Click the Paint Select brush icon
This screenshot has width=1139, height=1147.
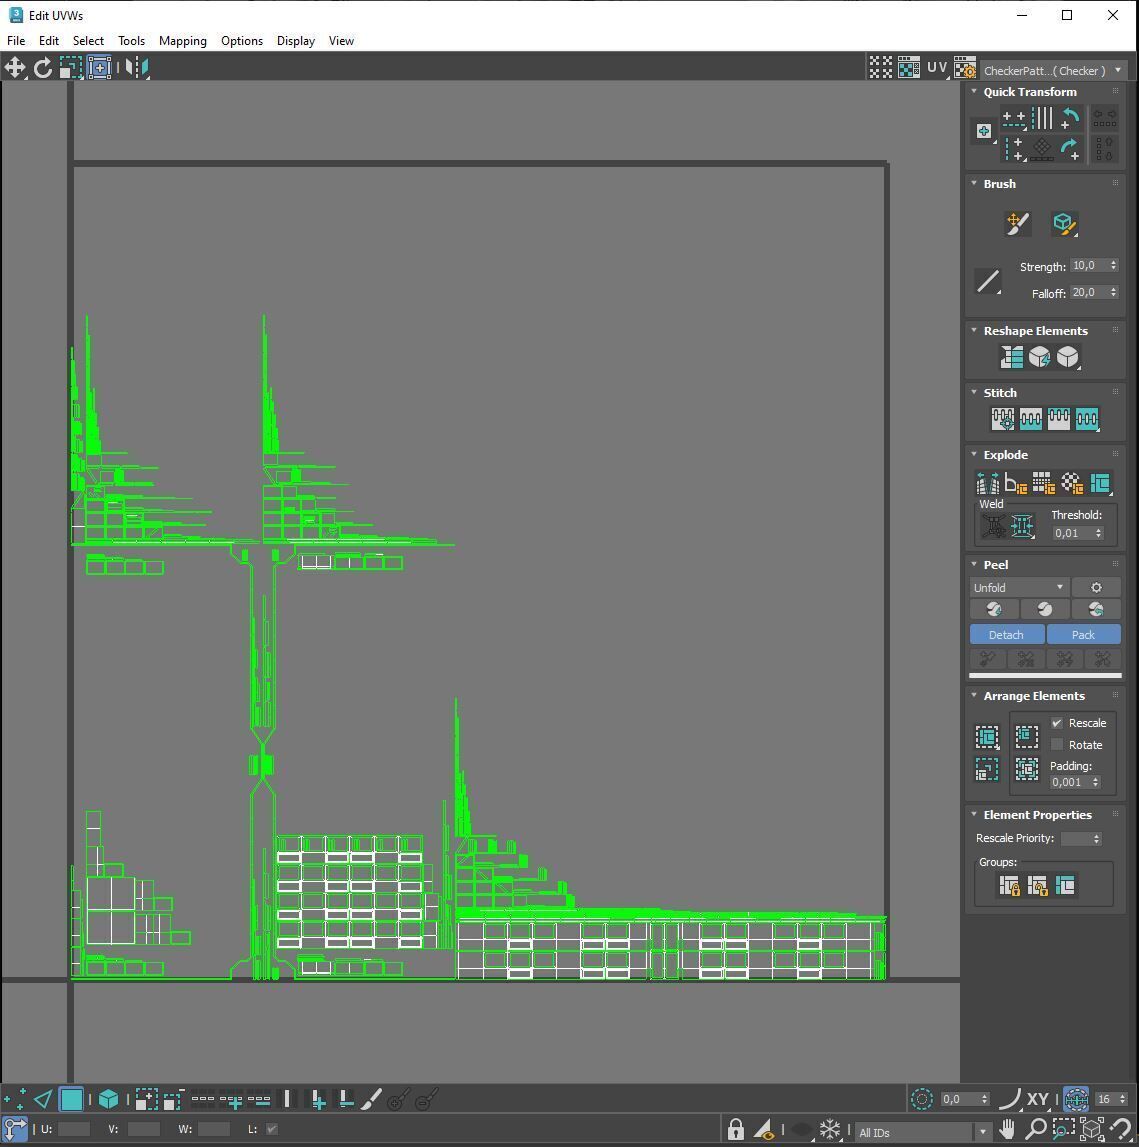point(372,1099)
